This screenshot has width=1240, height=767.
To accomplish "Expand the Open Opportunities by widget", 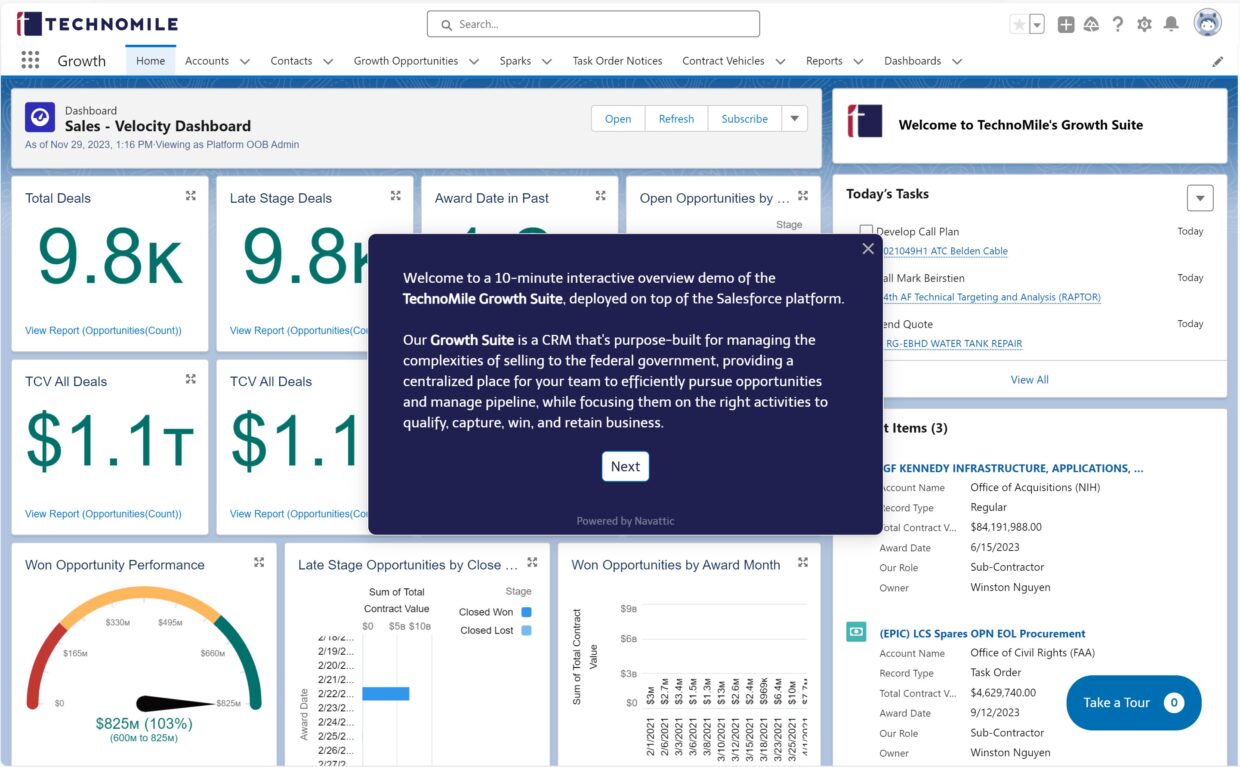I will [x=805, y=196].
